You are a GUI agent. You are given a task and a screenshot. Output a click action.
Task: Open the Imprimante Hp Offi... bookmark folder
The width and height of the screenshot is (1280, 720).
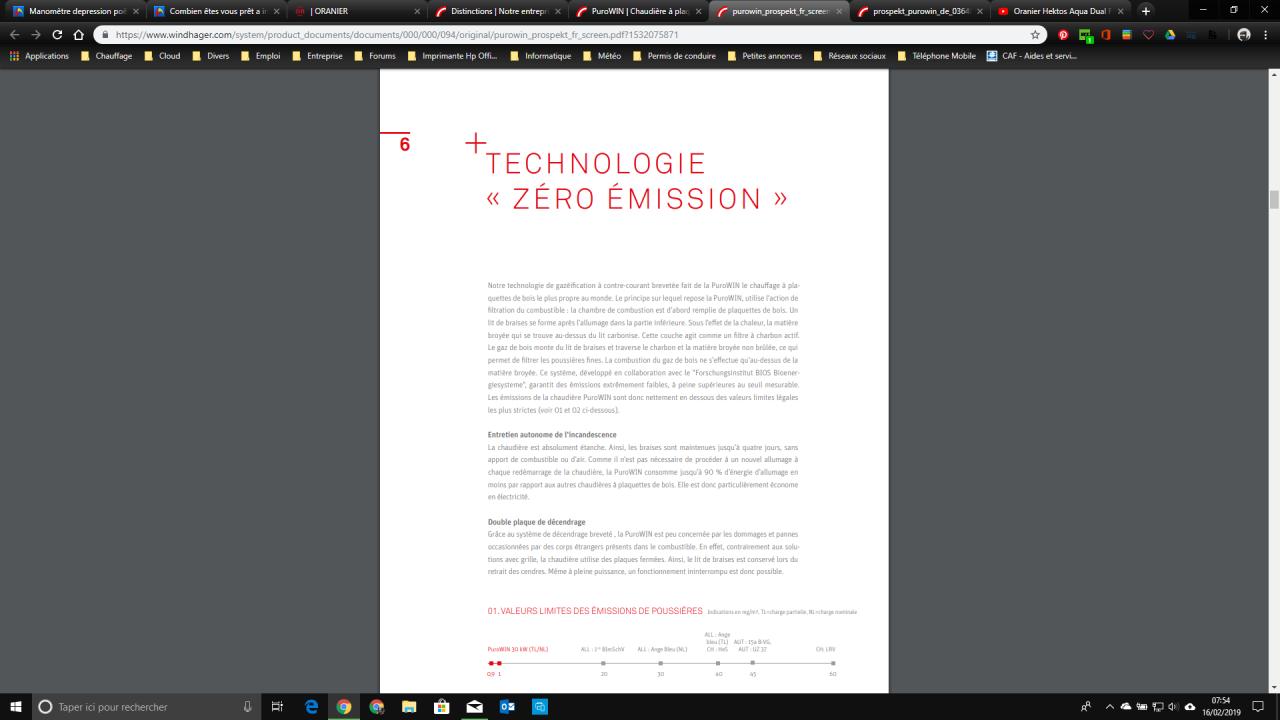point(452,56)
